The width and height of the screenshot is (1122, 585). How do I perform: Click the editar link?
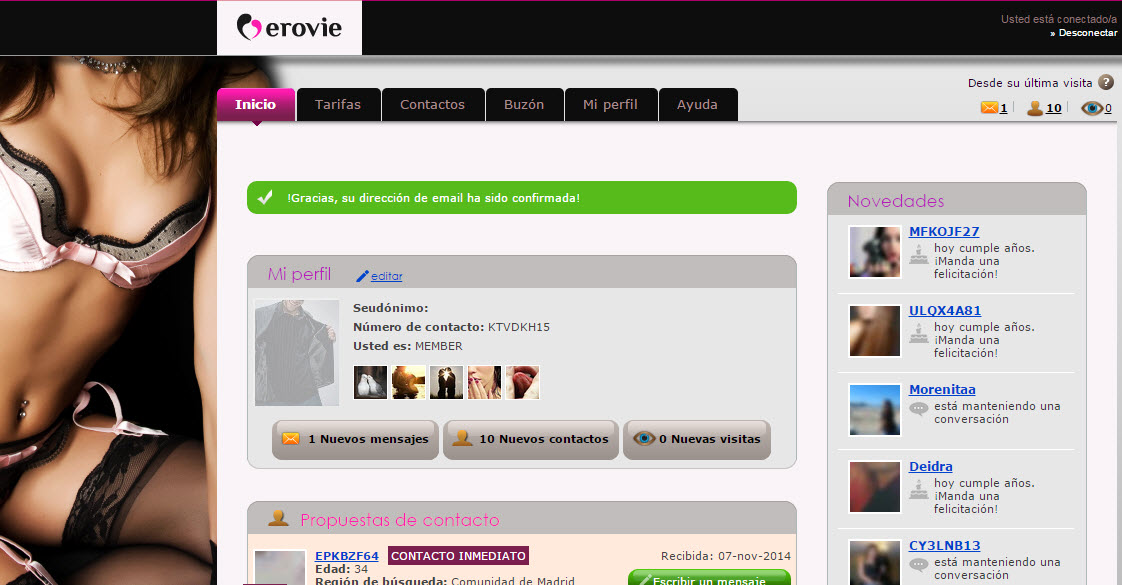click(x=386, y=276)
